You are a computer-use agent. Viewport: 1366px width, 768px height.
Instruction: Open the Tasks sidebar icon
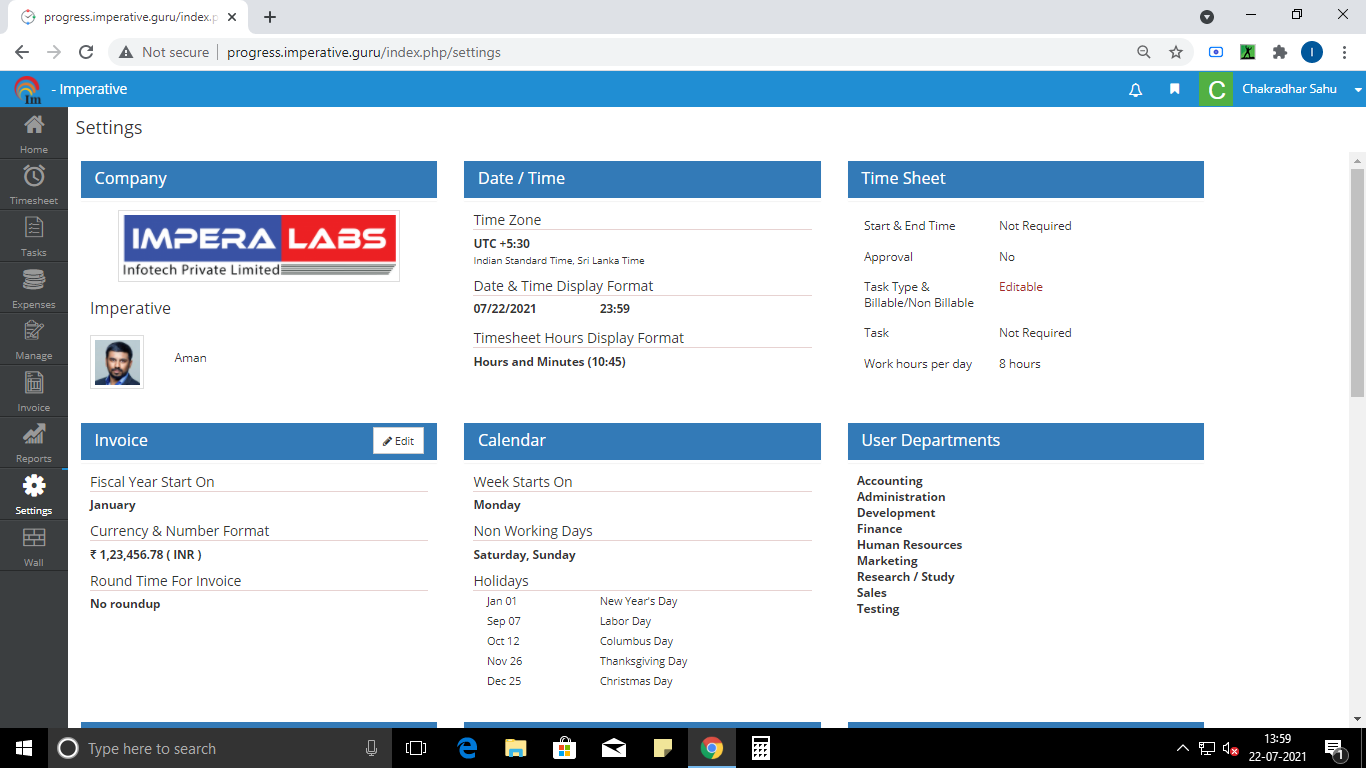[34, 229]
